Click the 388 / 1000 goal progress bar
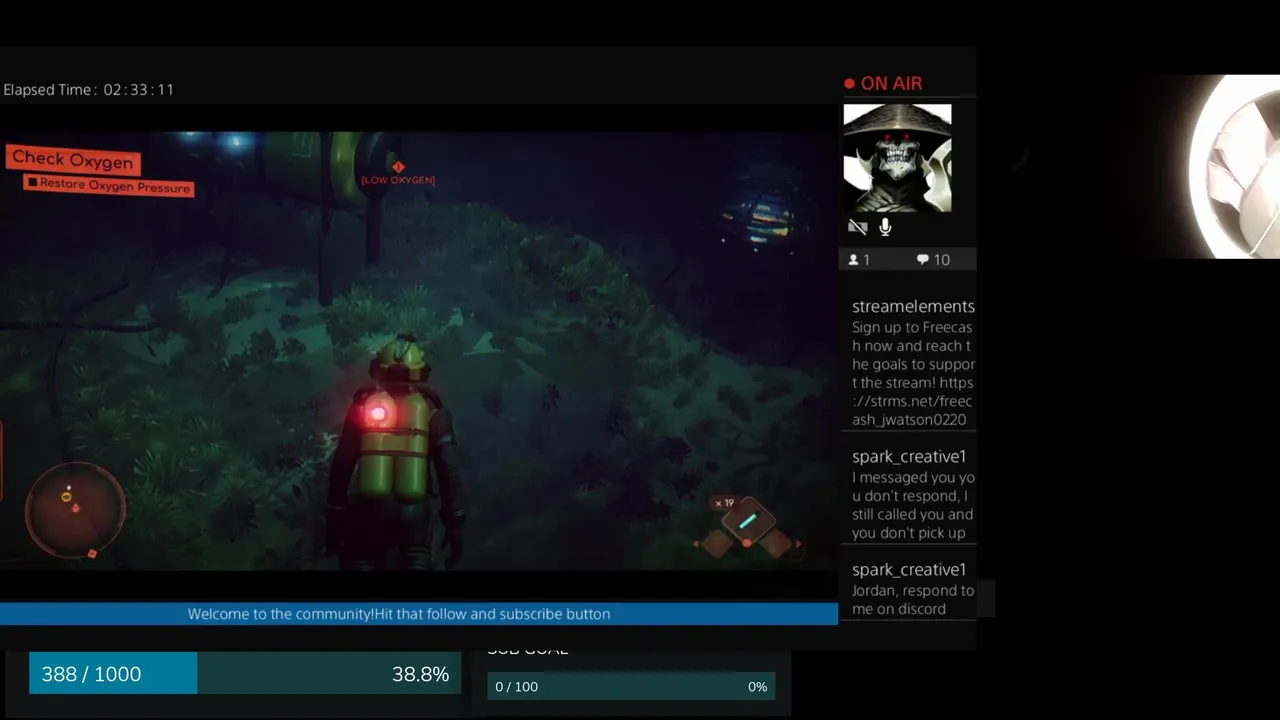 point(245,674)
